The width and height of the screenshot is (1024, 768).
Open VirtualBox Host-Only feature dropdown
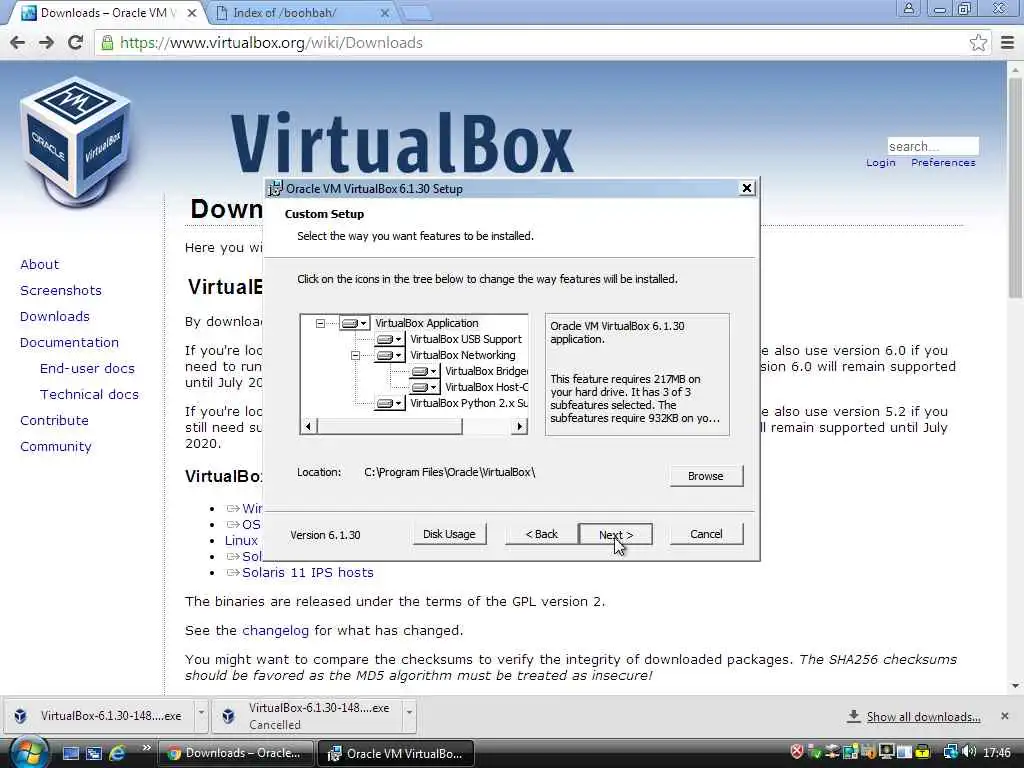point(424,387)
